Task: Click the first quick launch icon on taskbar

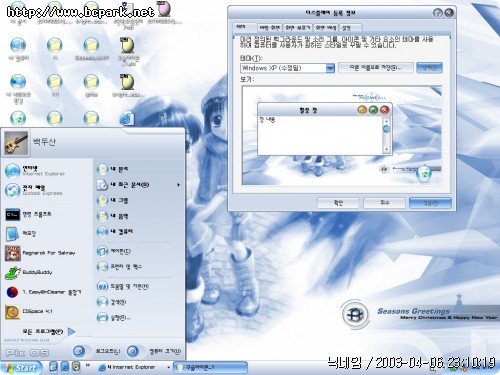Action: pos(53,367)
